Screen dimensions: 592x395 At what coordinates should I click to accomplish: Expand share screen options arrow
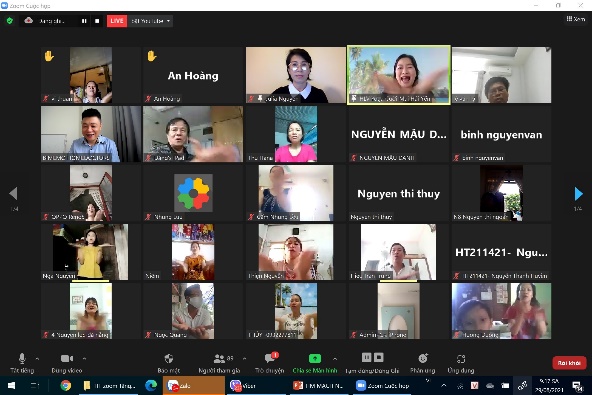pos(335,358)
